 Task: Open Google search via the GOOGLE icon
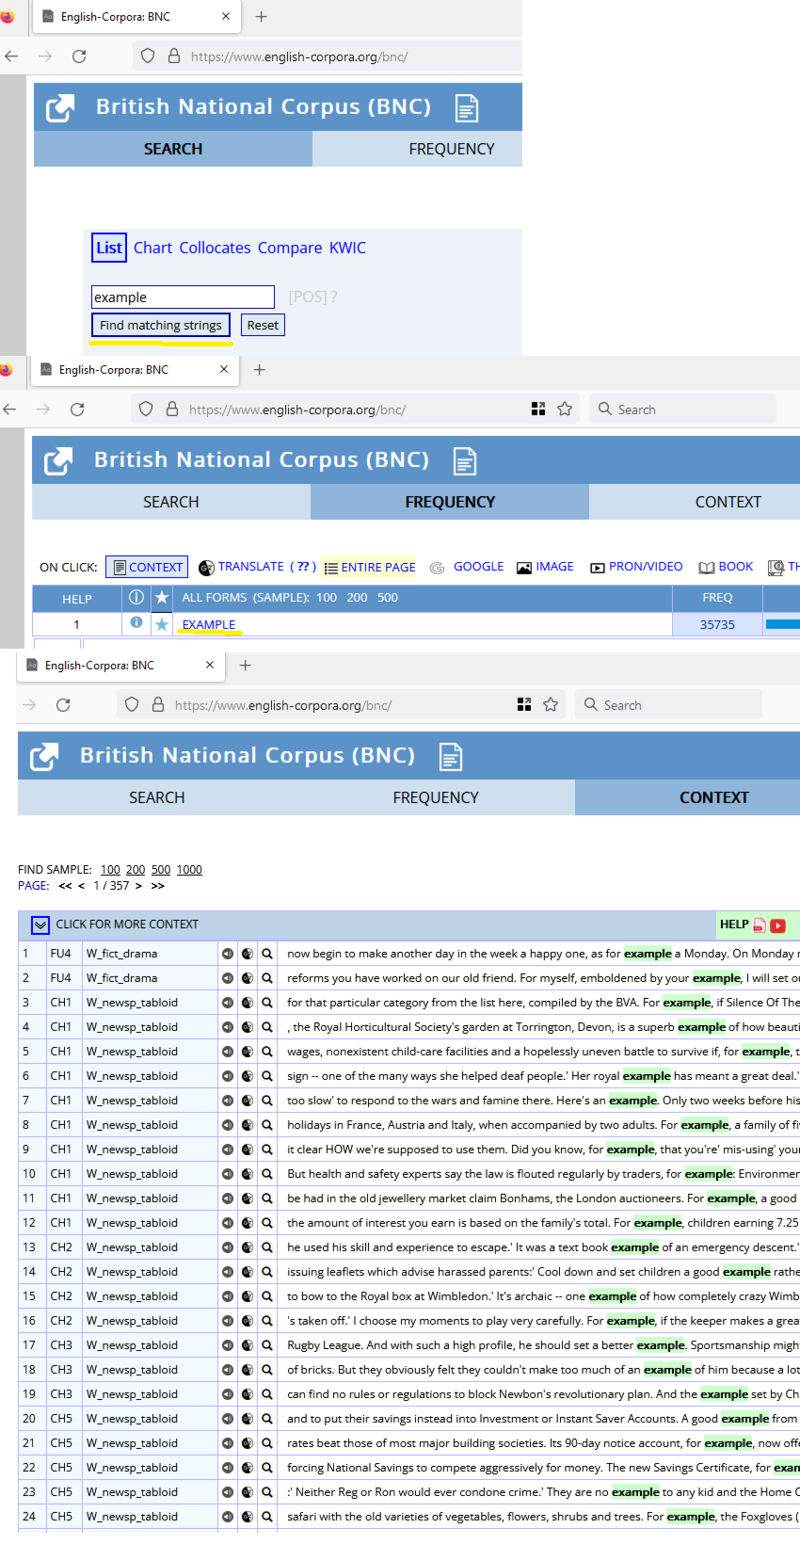[x=437, y=567]
